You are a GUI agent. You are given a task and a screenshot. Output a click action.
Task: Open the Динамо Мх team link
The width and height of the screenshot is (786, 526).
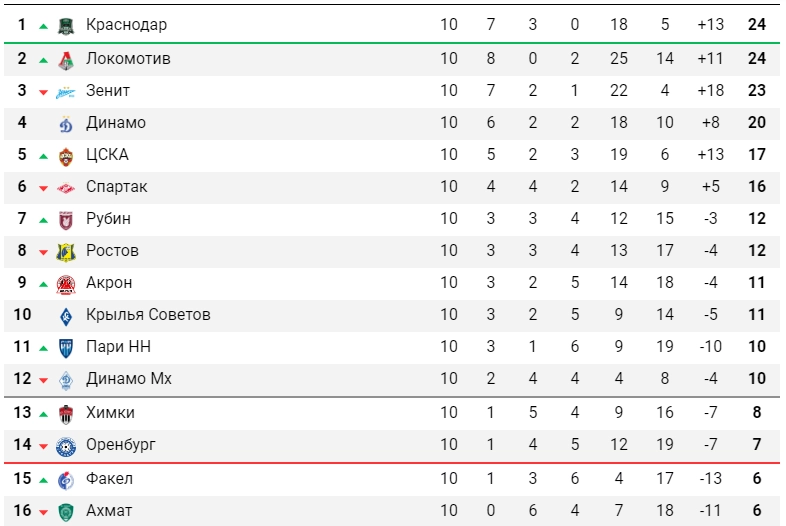click(128, 379)
